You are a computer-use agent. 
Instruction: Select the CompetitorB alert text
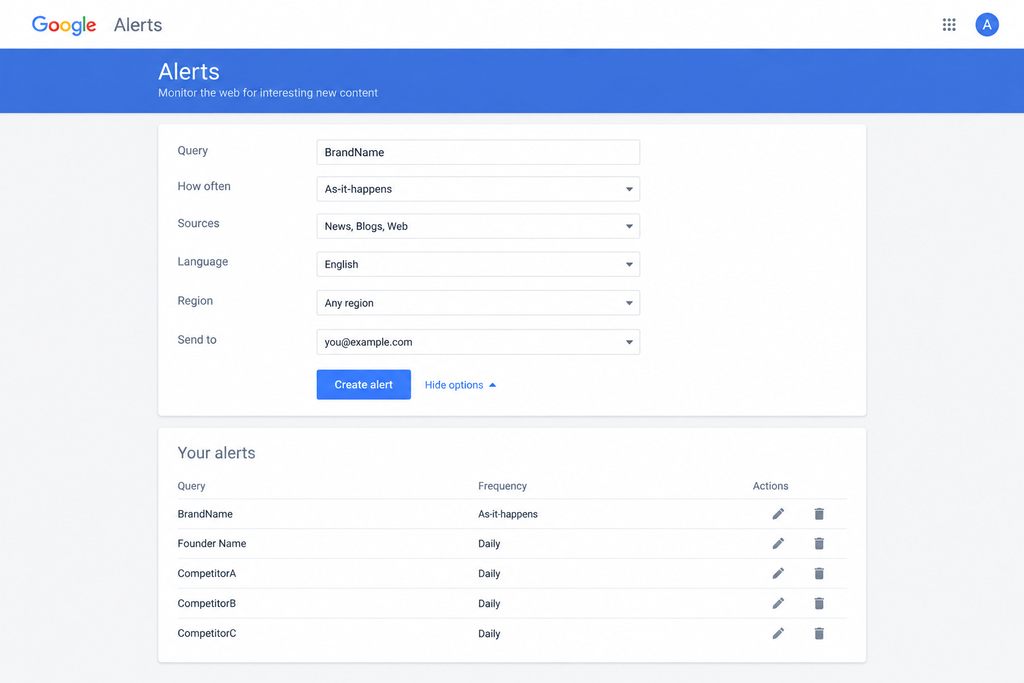pyautogui.click(x=207, y=603)
